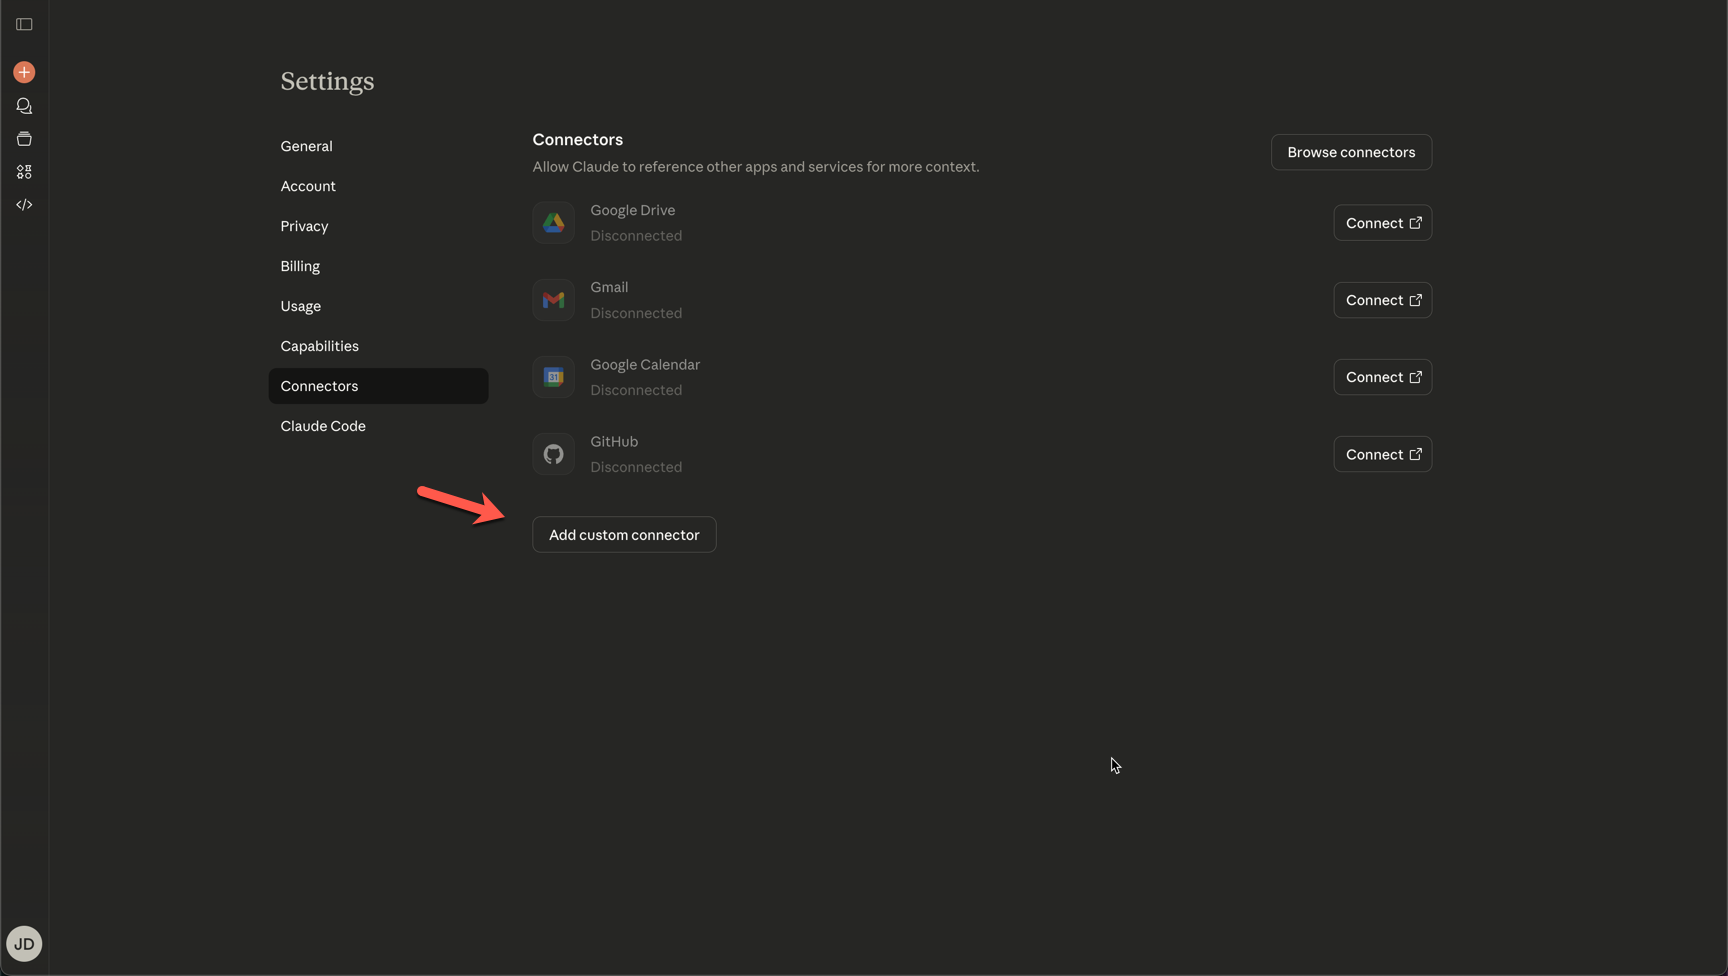Click Add custom connector button

623,535
